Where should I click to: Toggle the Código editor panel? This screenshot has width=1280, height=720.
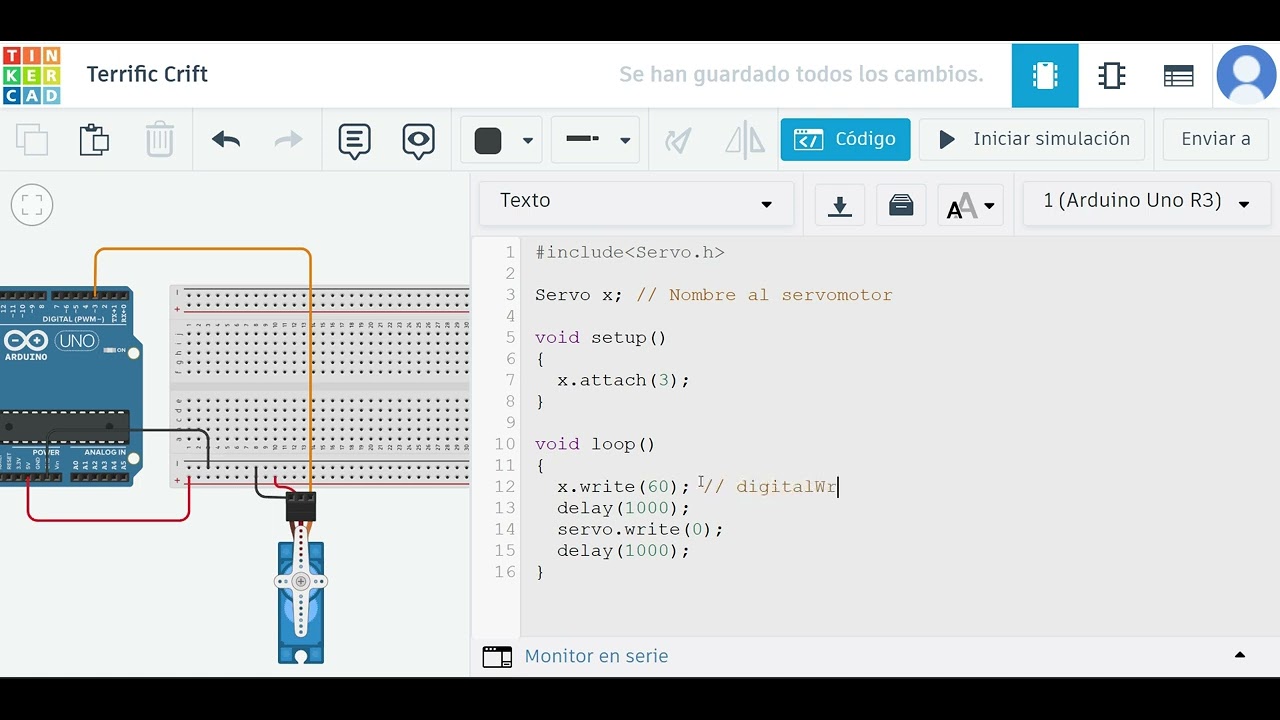click(845, 139)
